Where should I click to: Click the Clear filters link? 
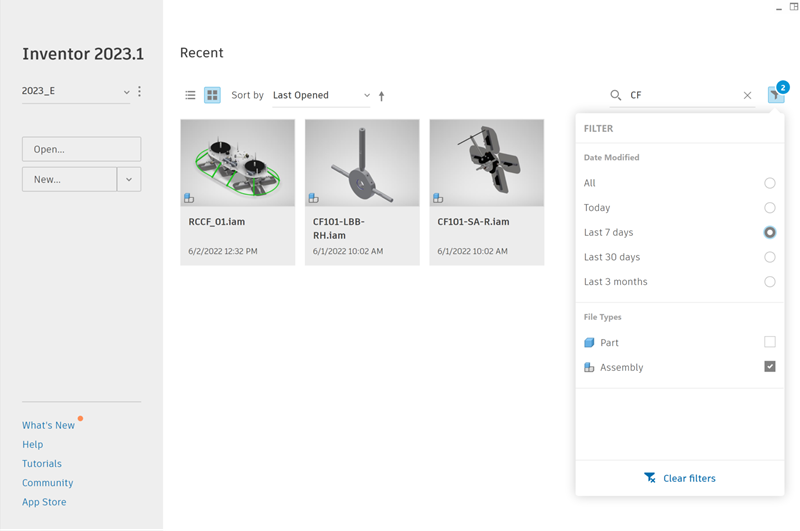(680, 478)
